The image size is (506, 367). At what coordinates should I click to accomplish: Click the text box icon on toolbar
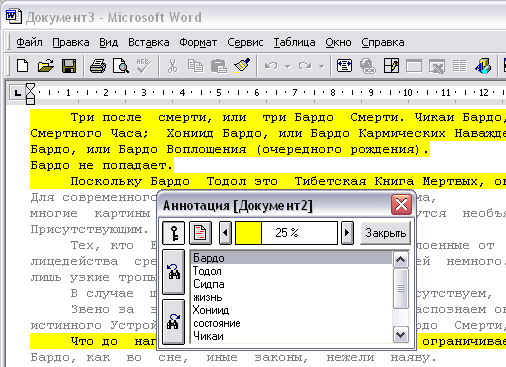(344, 66)
